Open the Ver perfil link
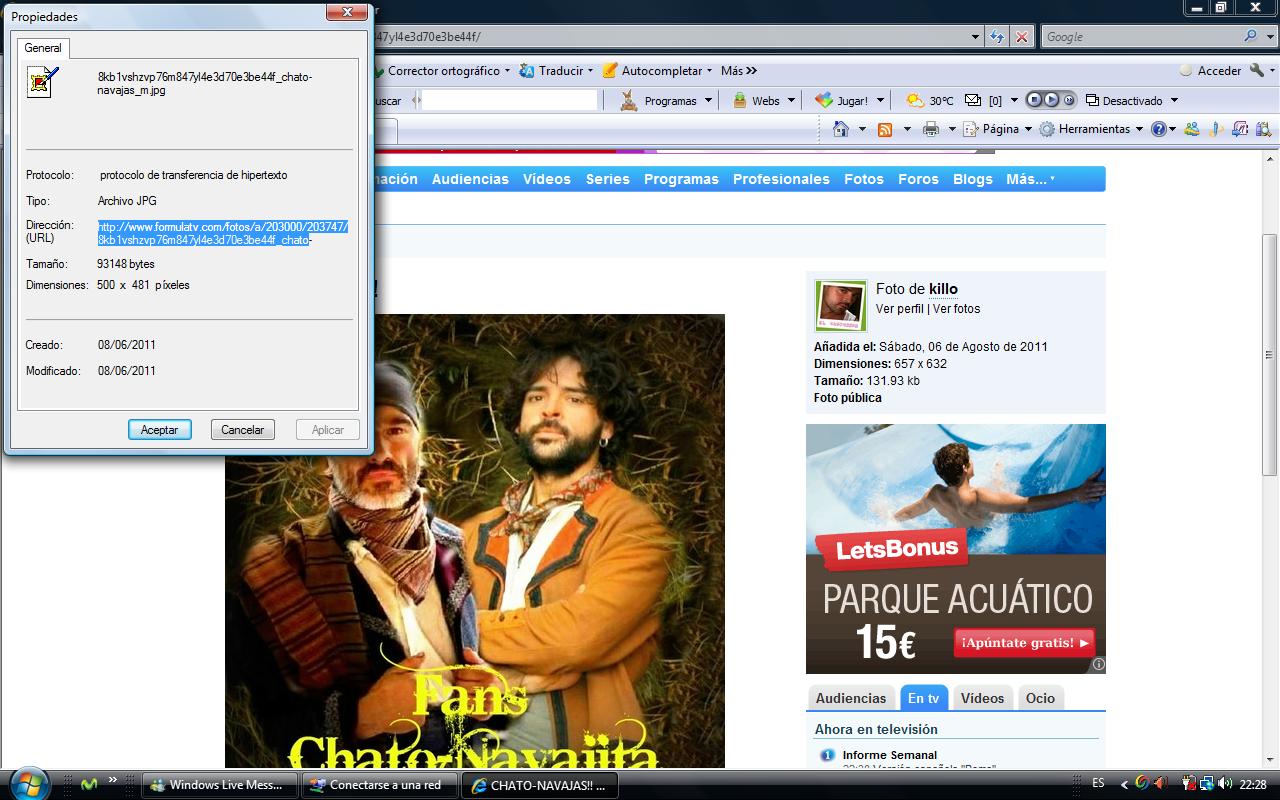1280x800 pixels. 899,309
